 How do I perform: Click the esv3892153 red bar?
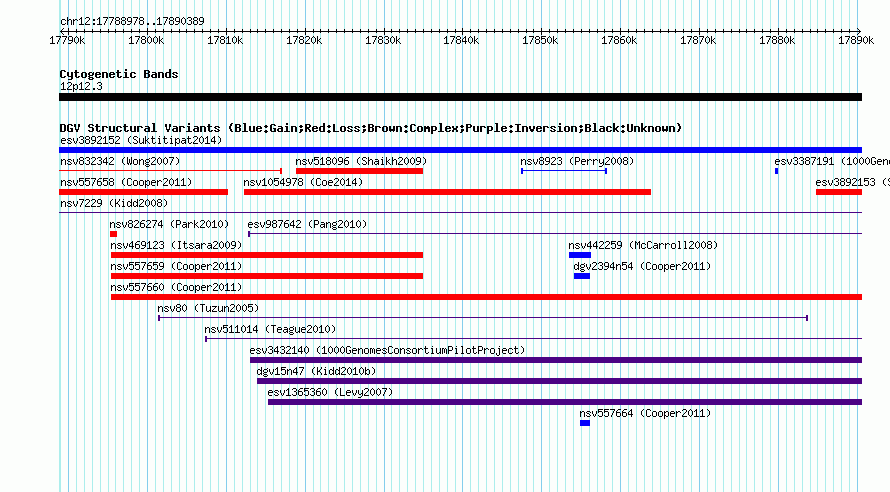839,192
